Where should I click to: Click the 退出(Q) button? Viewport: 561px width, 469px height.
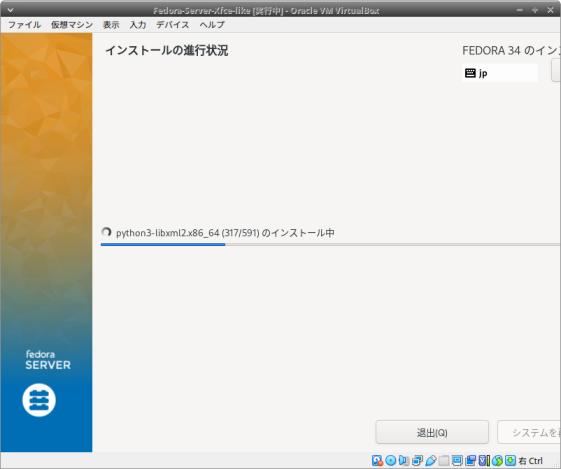tap(432, 433)
